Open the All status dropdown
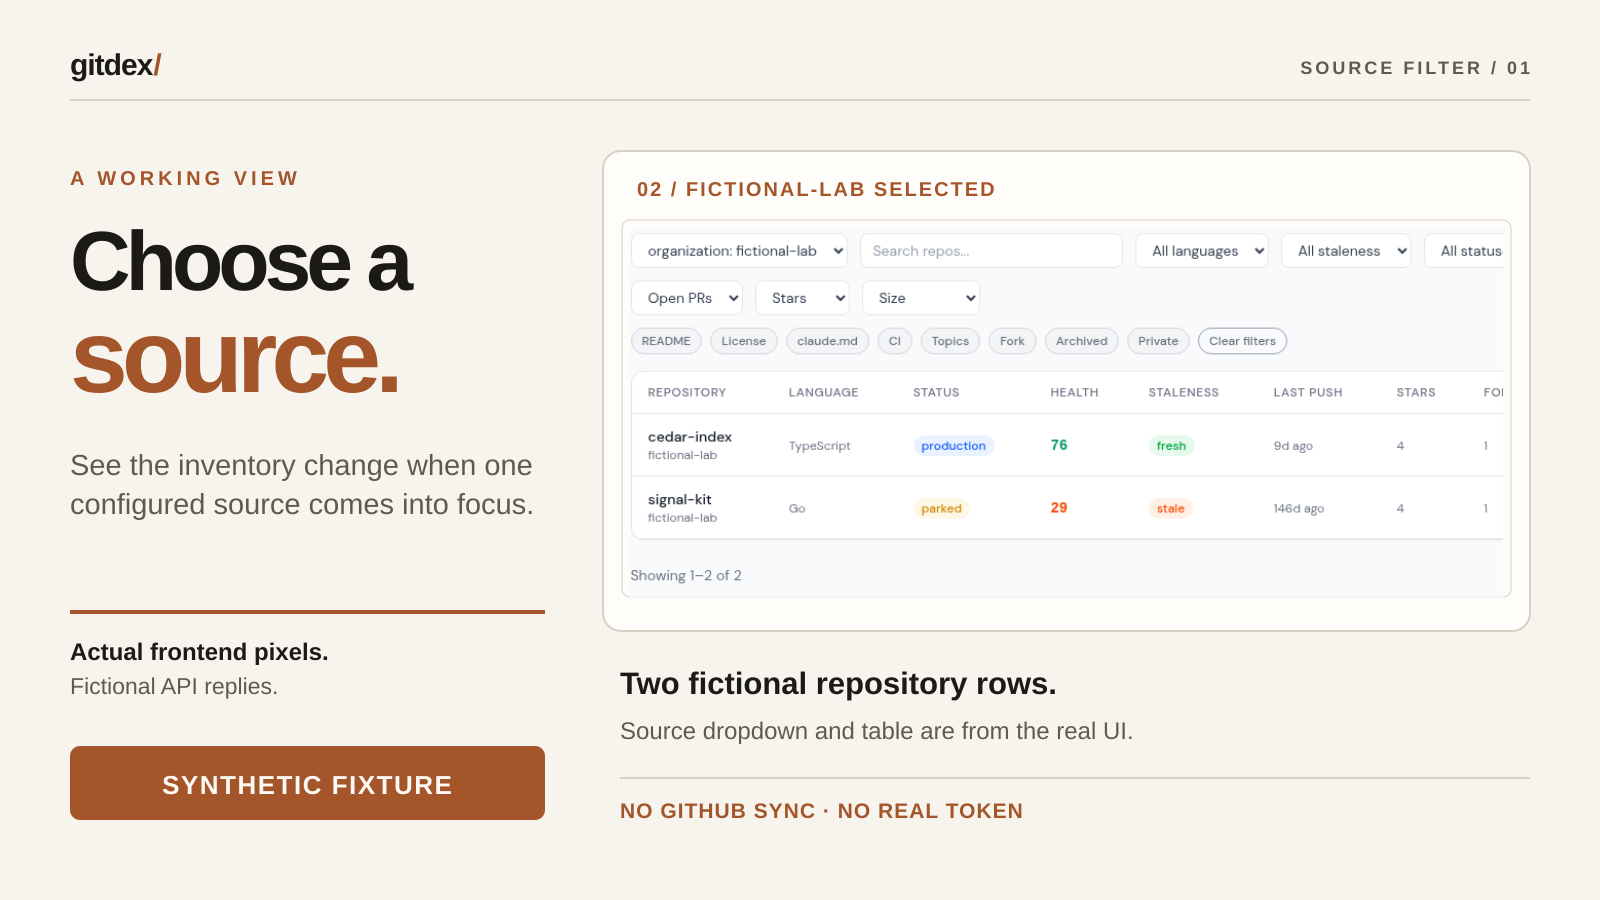The height and width of the screenshot is (900, 1600). tap(1466, 251)
